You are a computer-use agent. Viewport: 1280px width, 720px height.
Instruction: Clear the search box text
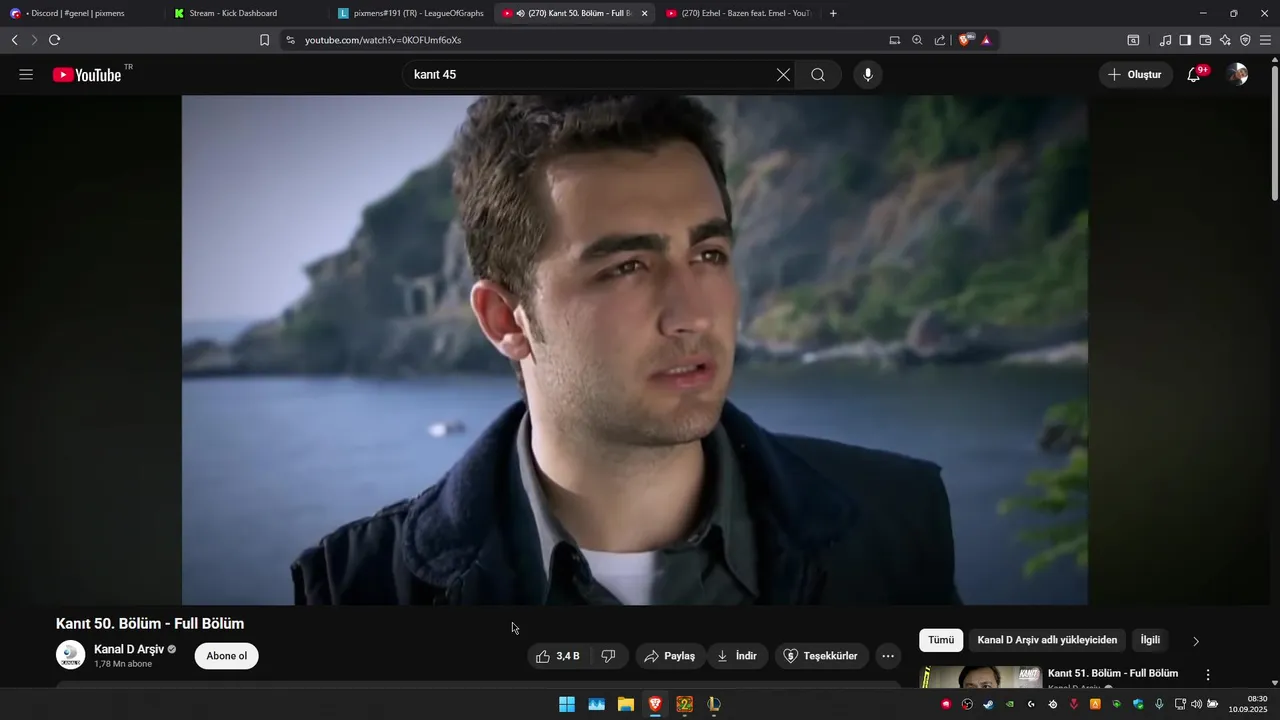(x=783, y=75)
